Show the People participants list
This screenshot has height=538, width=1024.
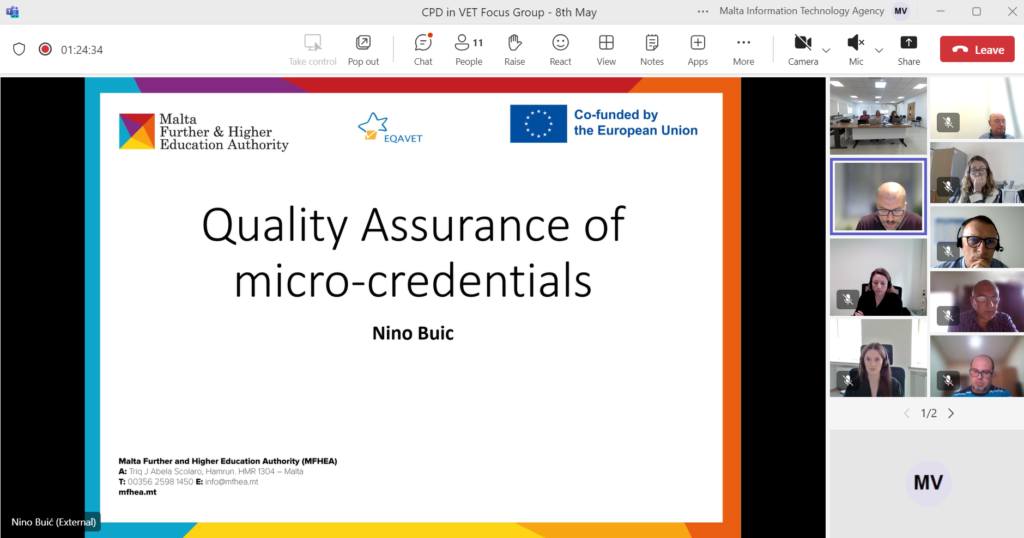tap(468, 49)
